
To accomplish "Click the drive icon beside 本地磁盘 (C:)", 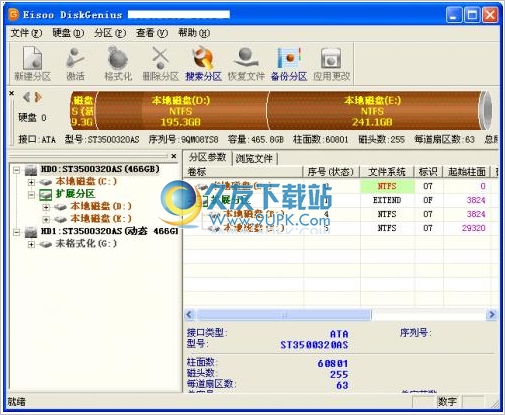I will [46, 182].
